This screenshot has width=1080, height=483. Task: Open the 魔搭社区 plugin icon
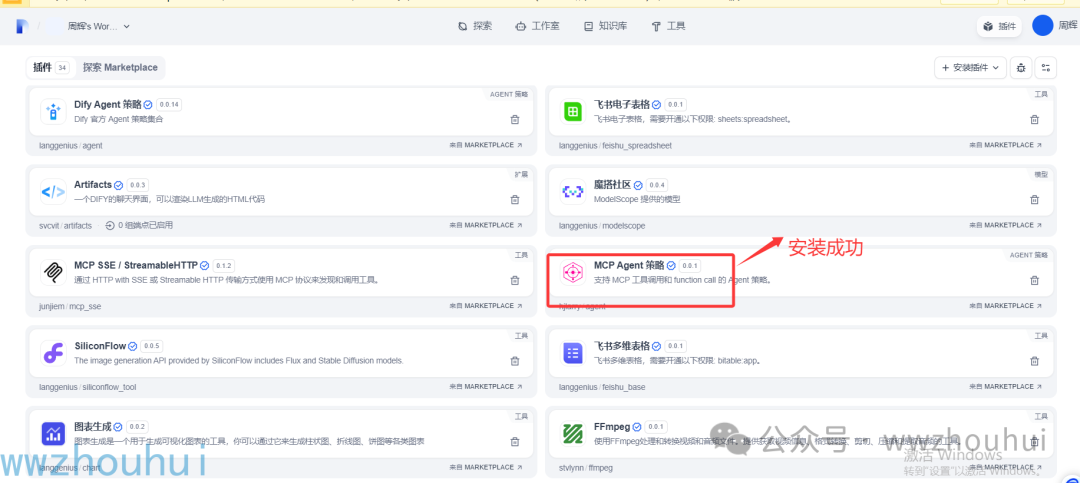(x=572, y=192)
